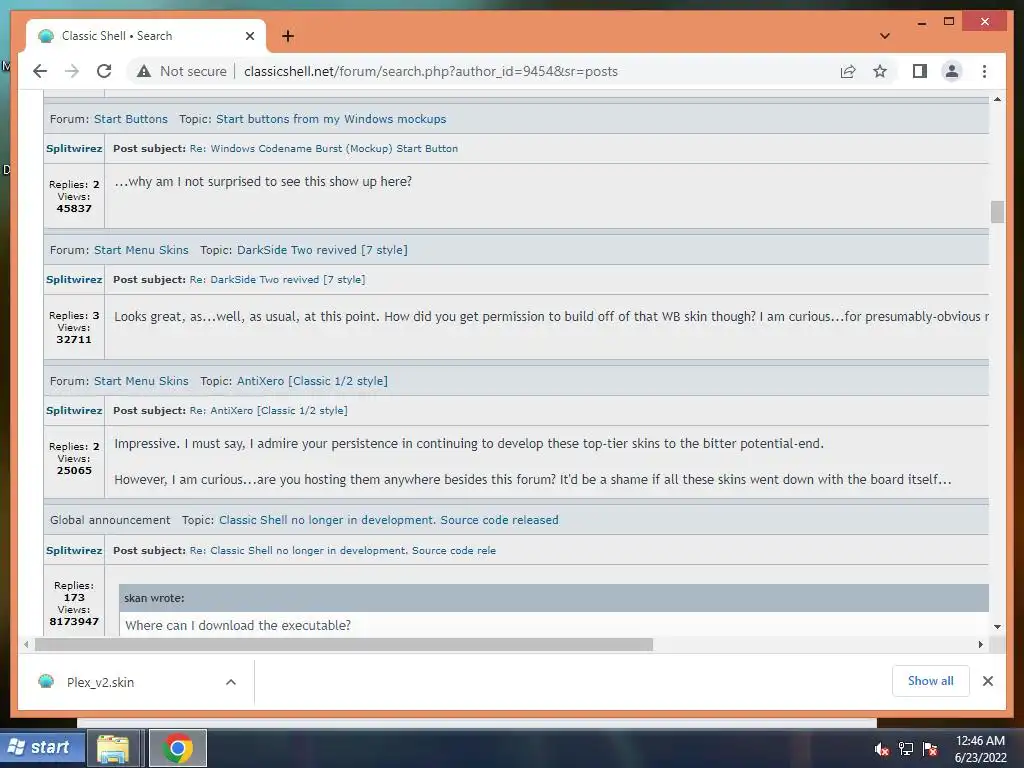1024x768 pixels.
Task: Open Splitwirez profile in Classic Shell announcement post
Action: (x=74, y=550)
